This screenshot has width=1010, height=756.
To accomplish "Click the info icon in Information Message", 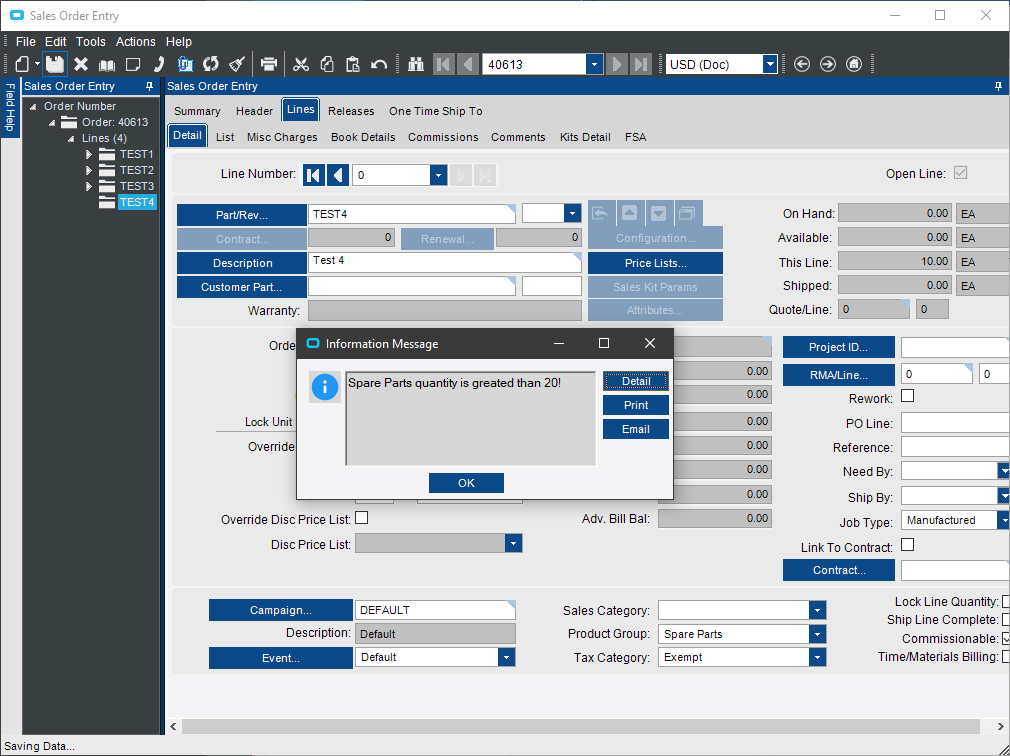I will 325,387.
